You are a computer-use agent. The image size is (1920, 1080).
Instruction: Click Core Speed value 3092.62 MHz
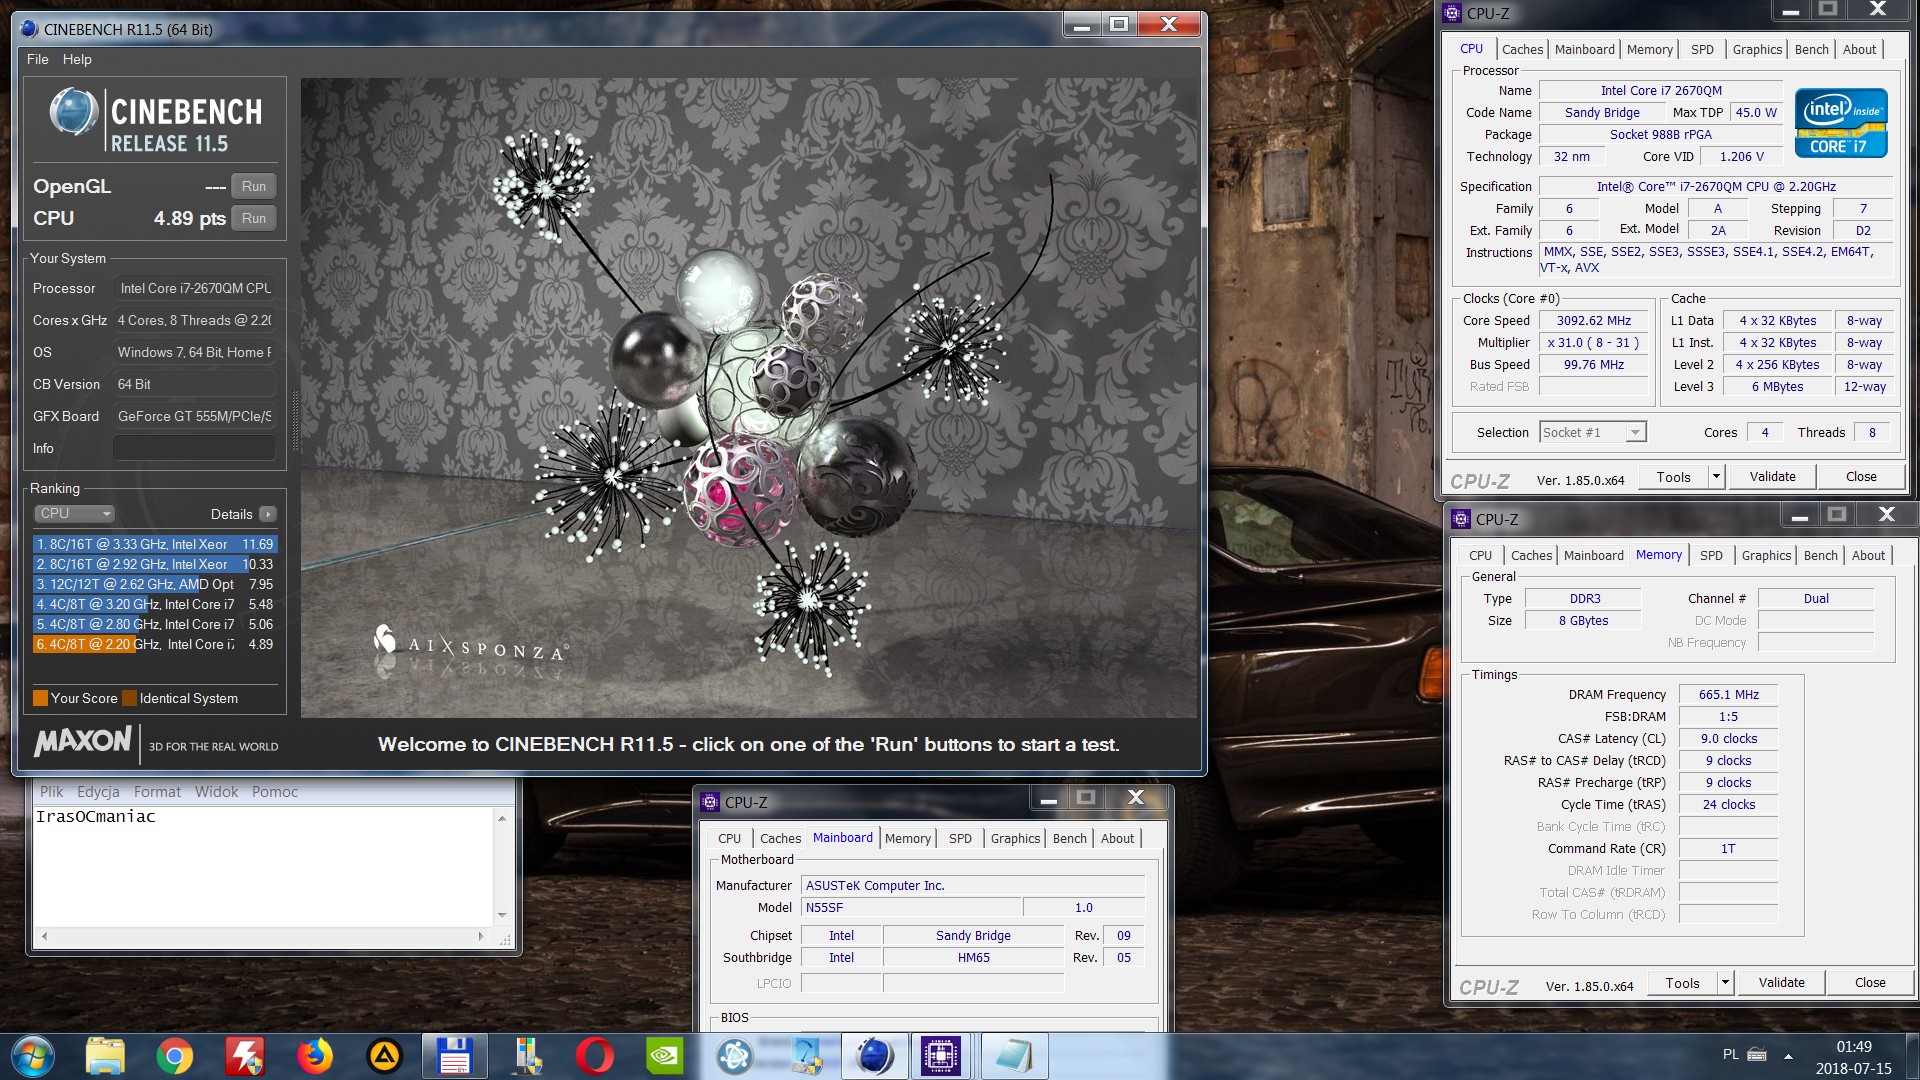pos(1593,320)
